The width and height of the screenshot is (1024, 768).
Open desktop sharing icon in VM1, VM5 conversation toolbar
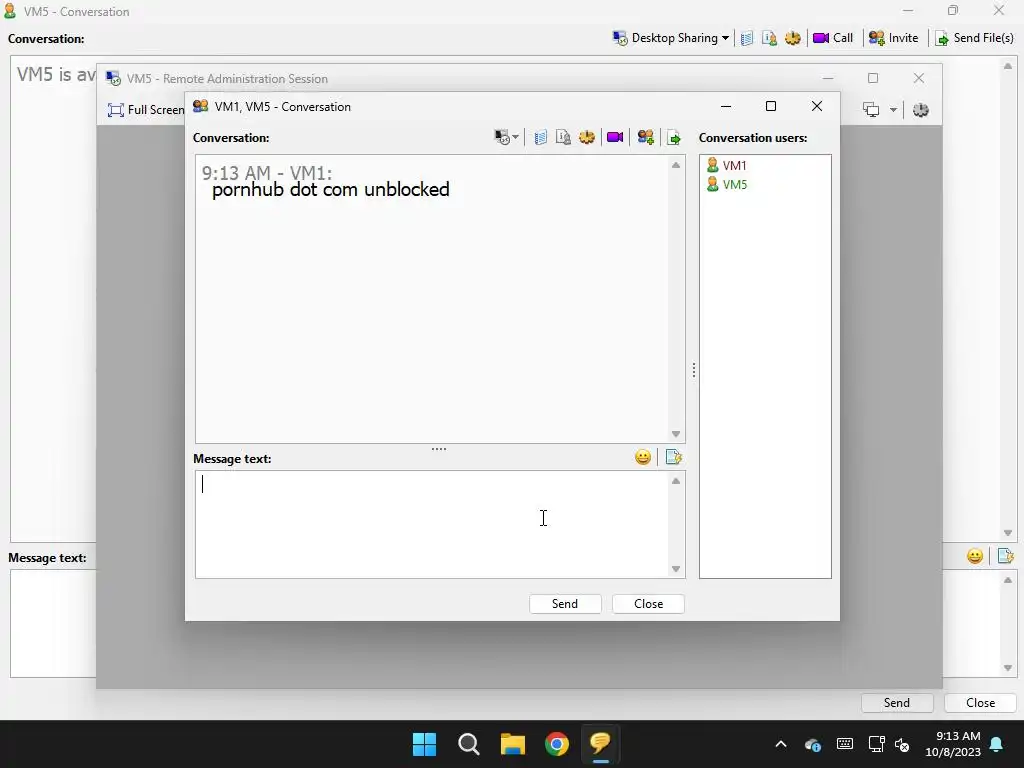[x=506, y=137]
